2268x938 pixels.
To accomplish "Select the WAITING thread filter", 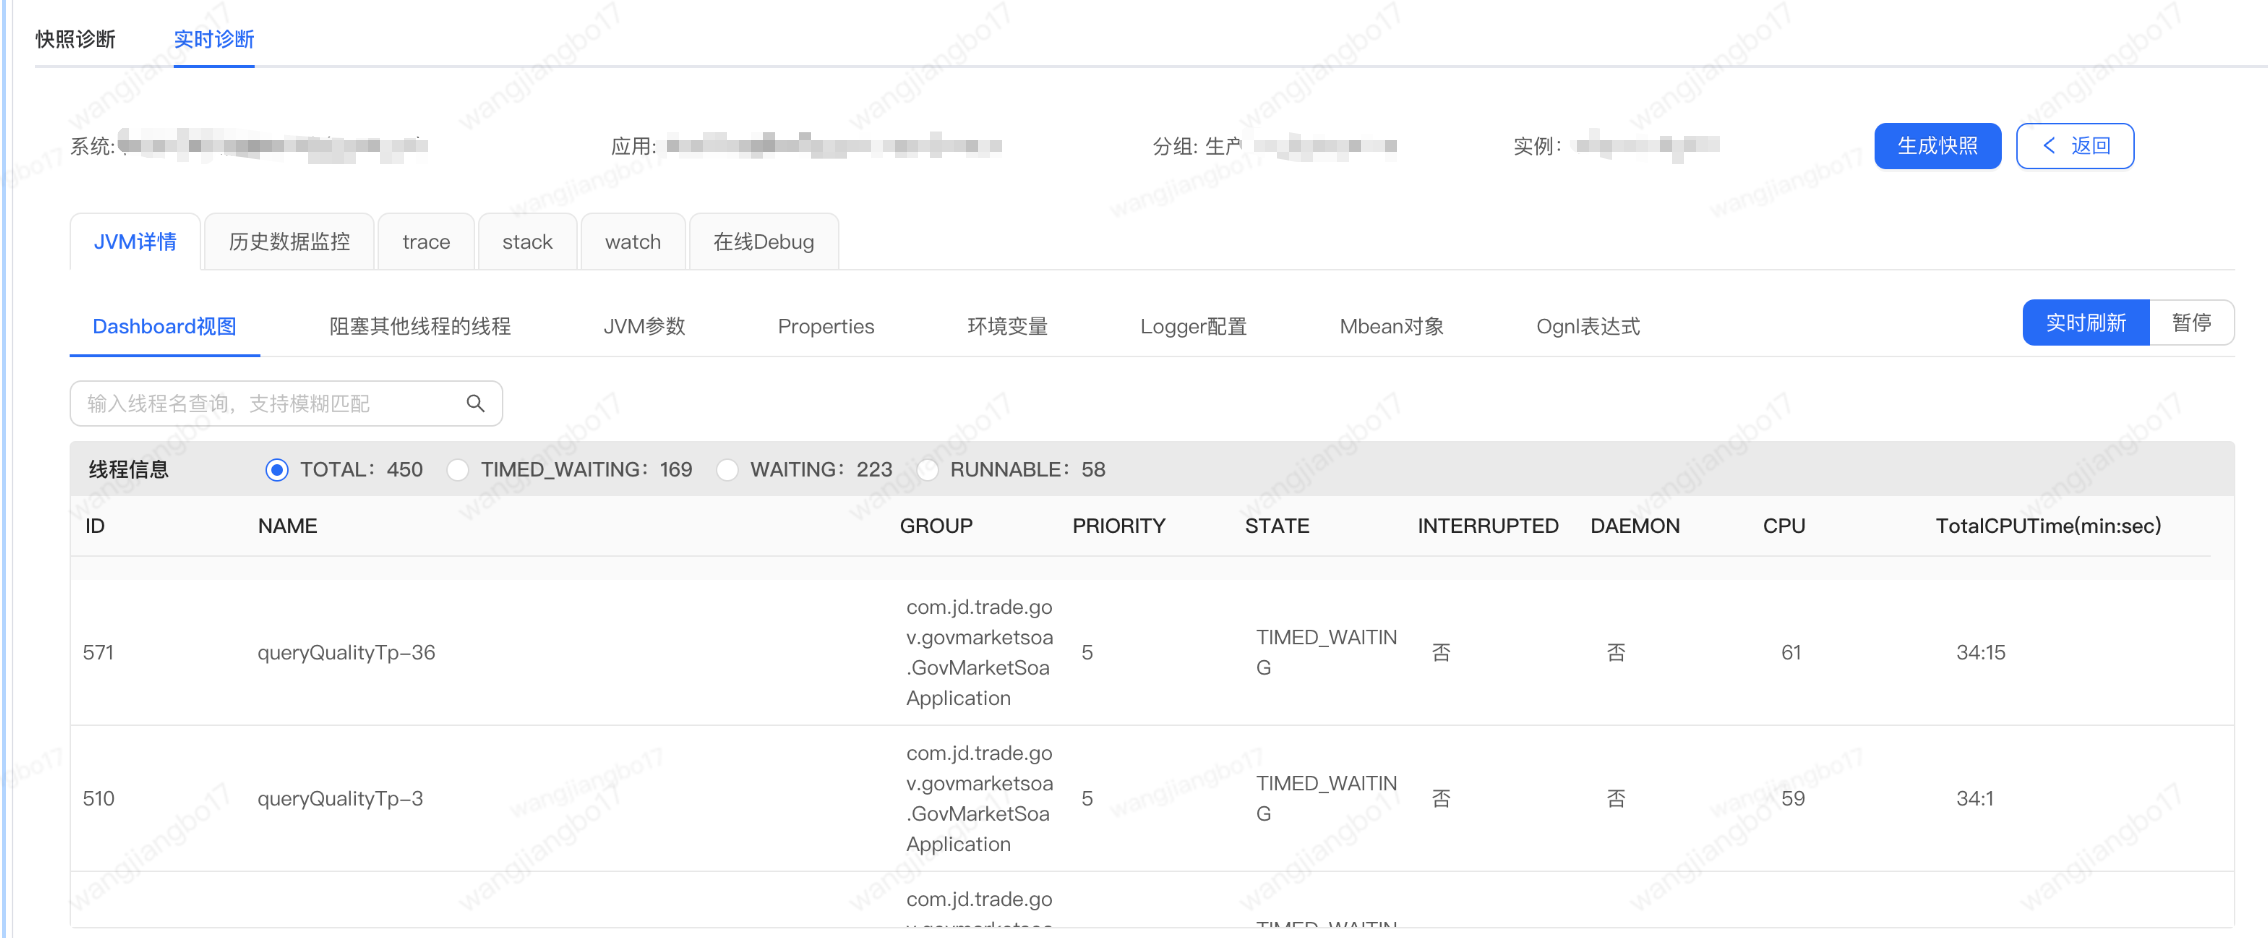I will click(727, 469).
